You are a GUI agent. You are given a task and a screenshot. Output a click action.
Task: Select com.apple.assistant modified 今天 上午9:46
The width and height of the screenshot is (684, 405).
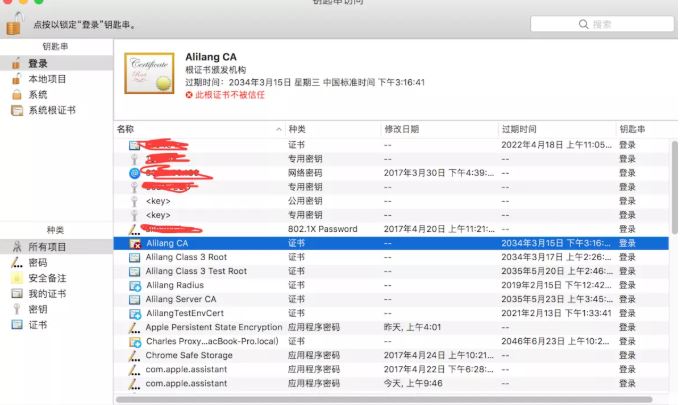[391, 383]
